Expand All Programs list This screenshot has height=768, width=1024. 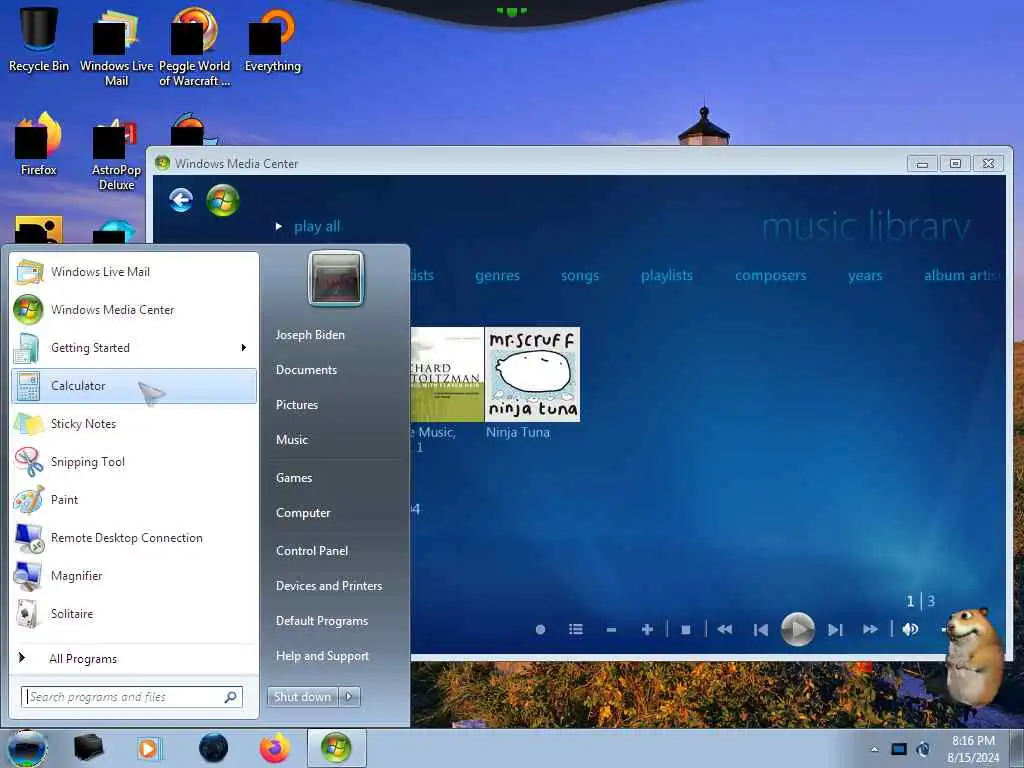(134, 658)
